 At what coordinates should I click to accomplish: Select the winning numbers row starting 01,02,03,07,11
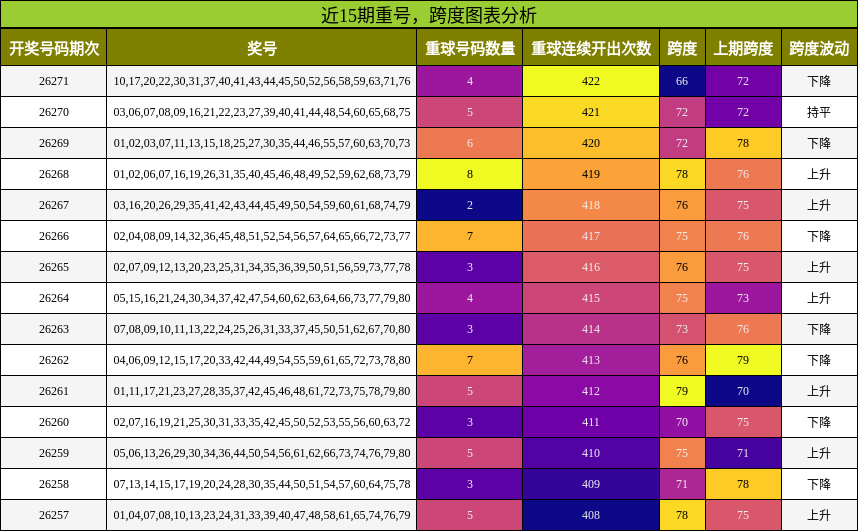(262, 143)
